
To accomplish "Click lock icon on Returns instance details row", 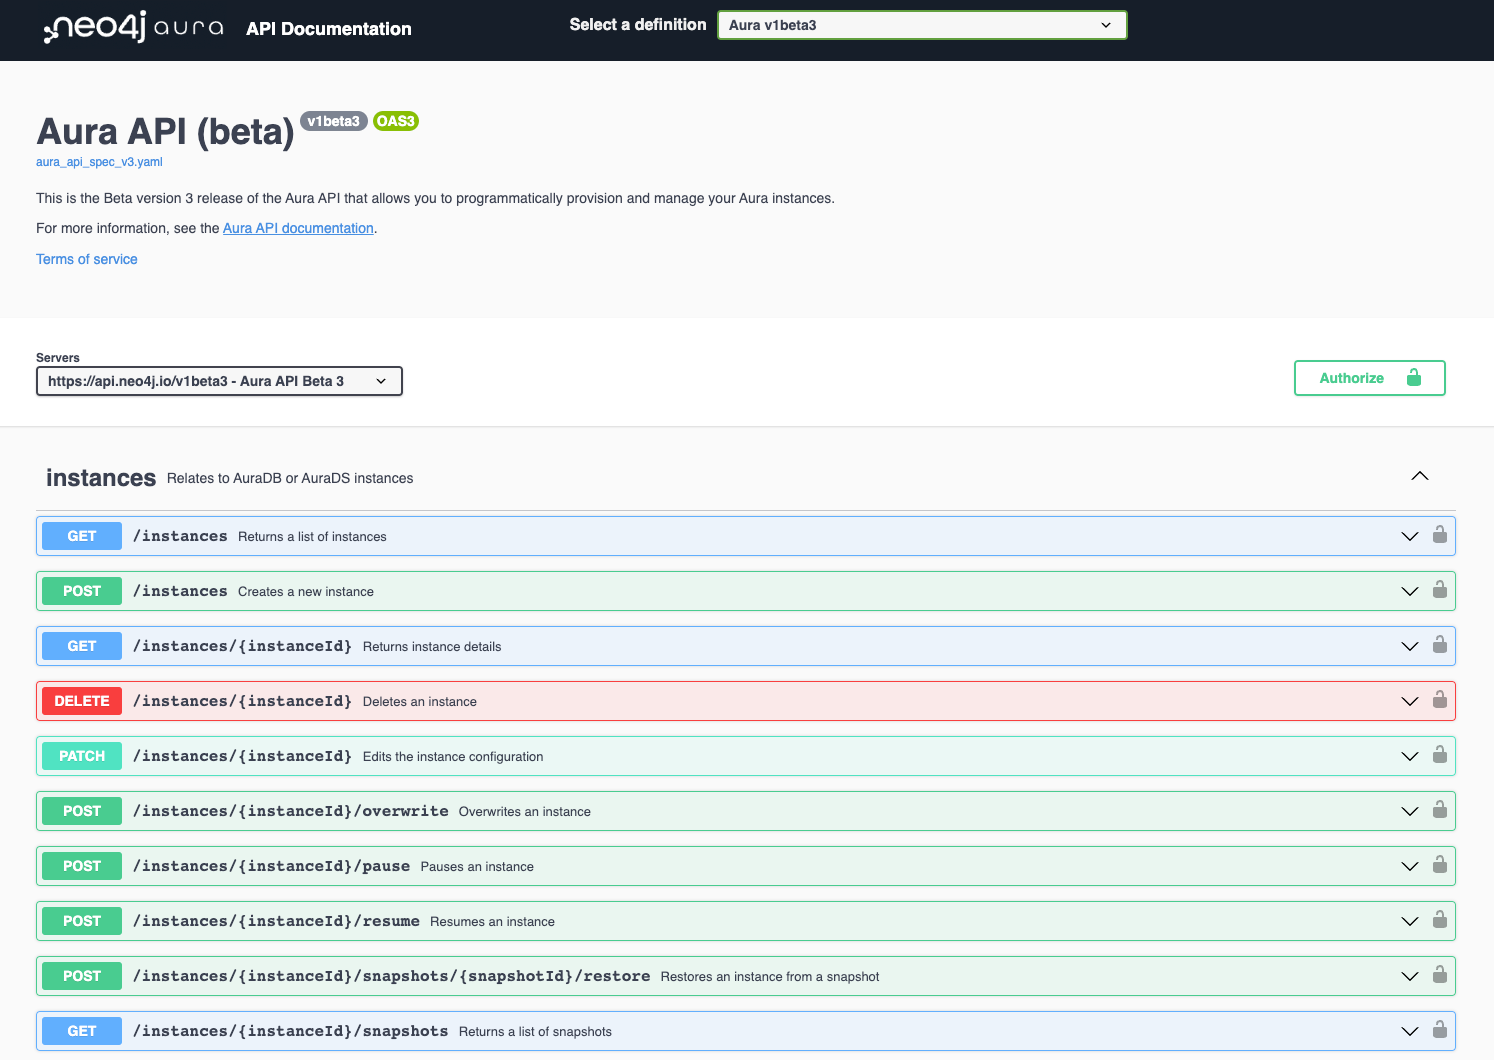I will [x=1439, y=644].
